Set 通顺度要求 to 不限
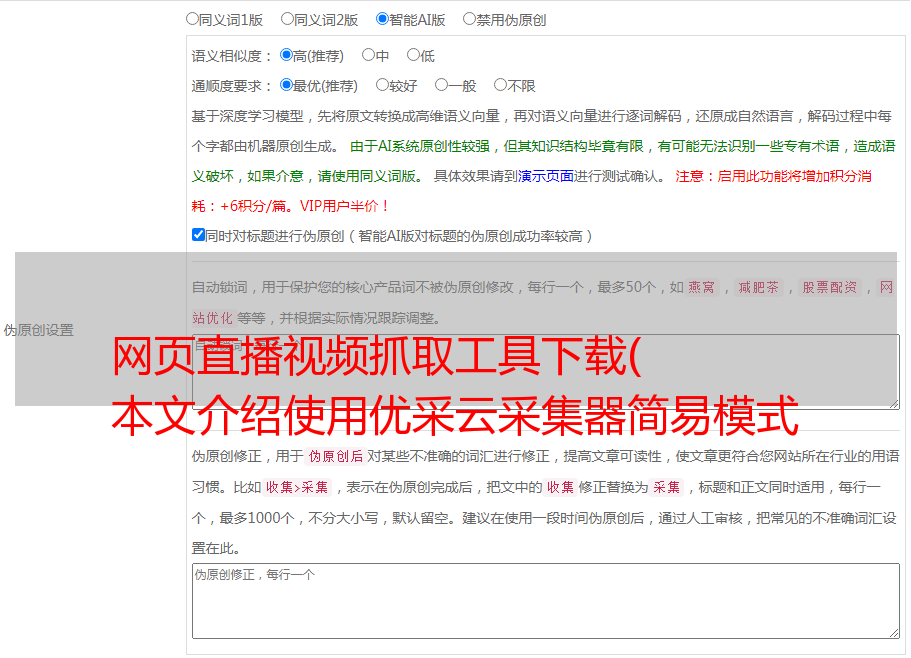 500,85
